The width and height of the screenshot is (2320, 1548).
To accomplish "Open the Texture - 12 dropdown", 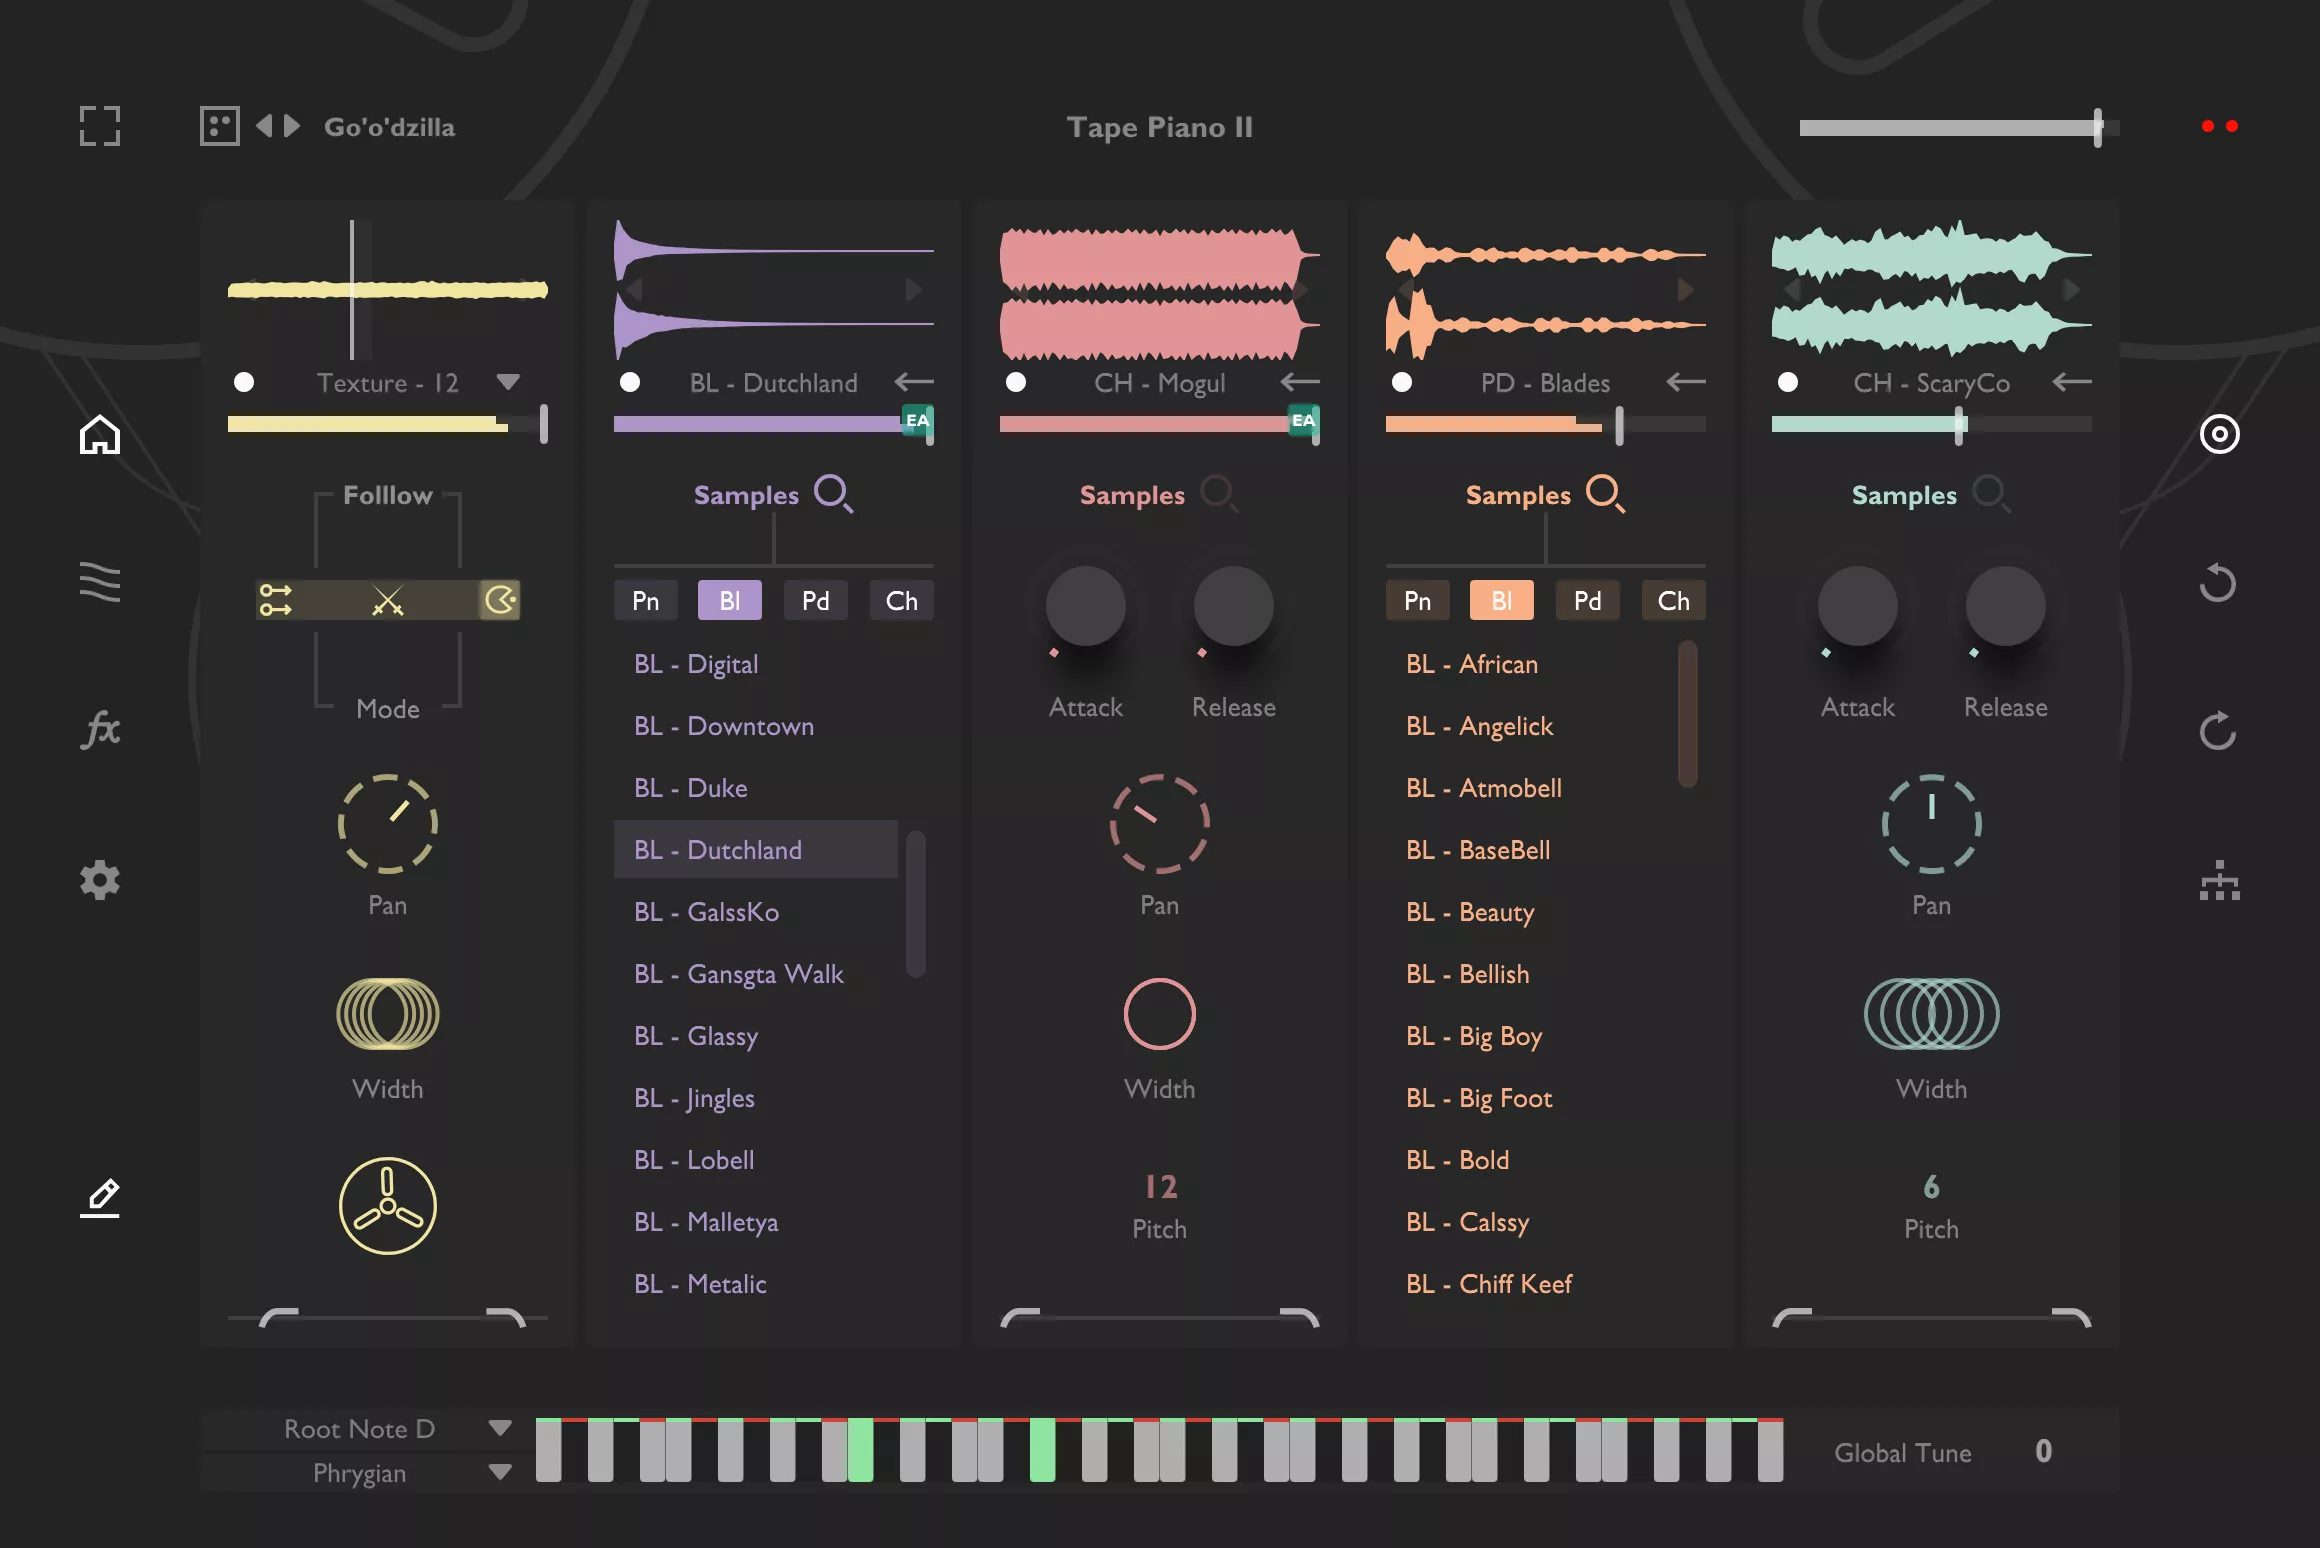I will click(x=508, y=382).
